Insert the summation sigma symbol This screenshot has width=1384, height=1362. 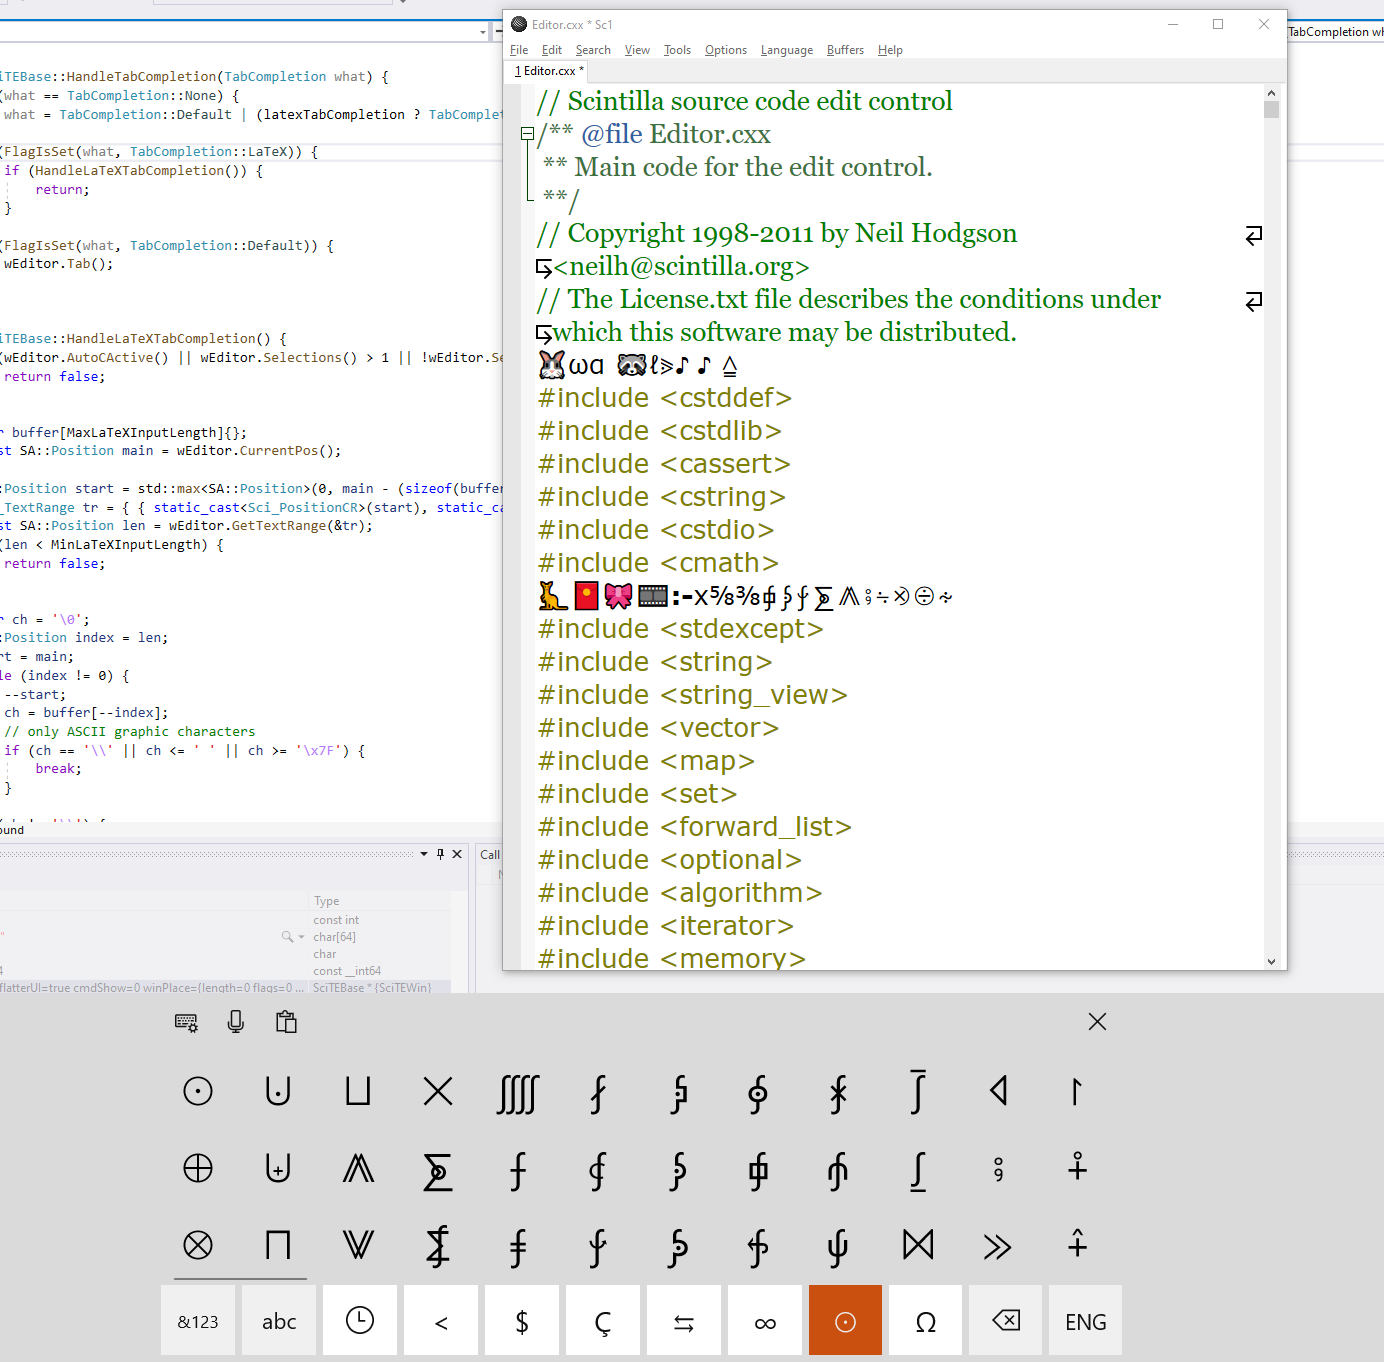(438, 1169)
